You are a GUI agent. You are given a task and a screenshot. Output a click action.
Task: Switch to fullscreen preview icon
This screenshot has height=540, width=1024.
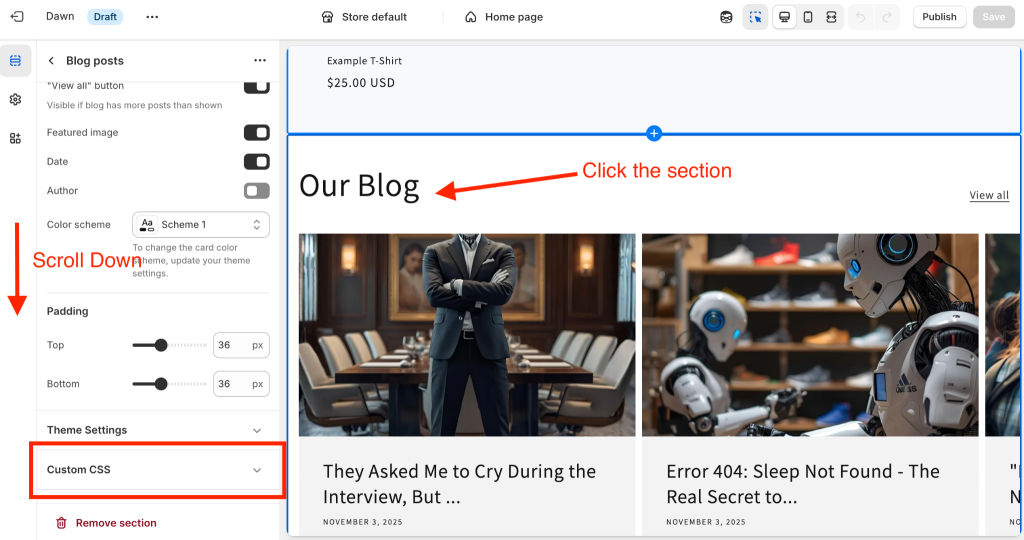pyautogui.click(x=831, y=17)
